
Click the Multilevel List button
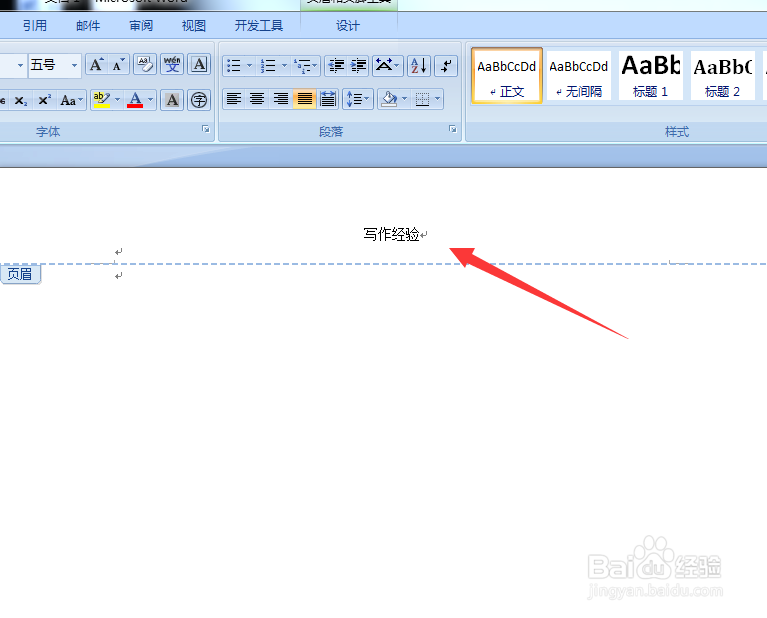tap(305, 66)
